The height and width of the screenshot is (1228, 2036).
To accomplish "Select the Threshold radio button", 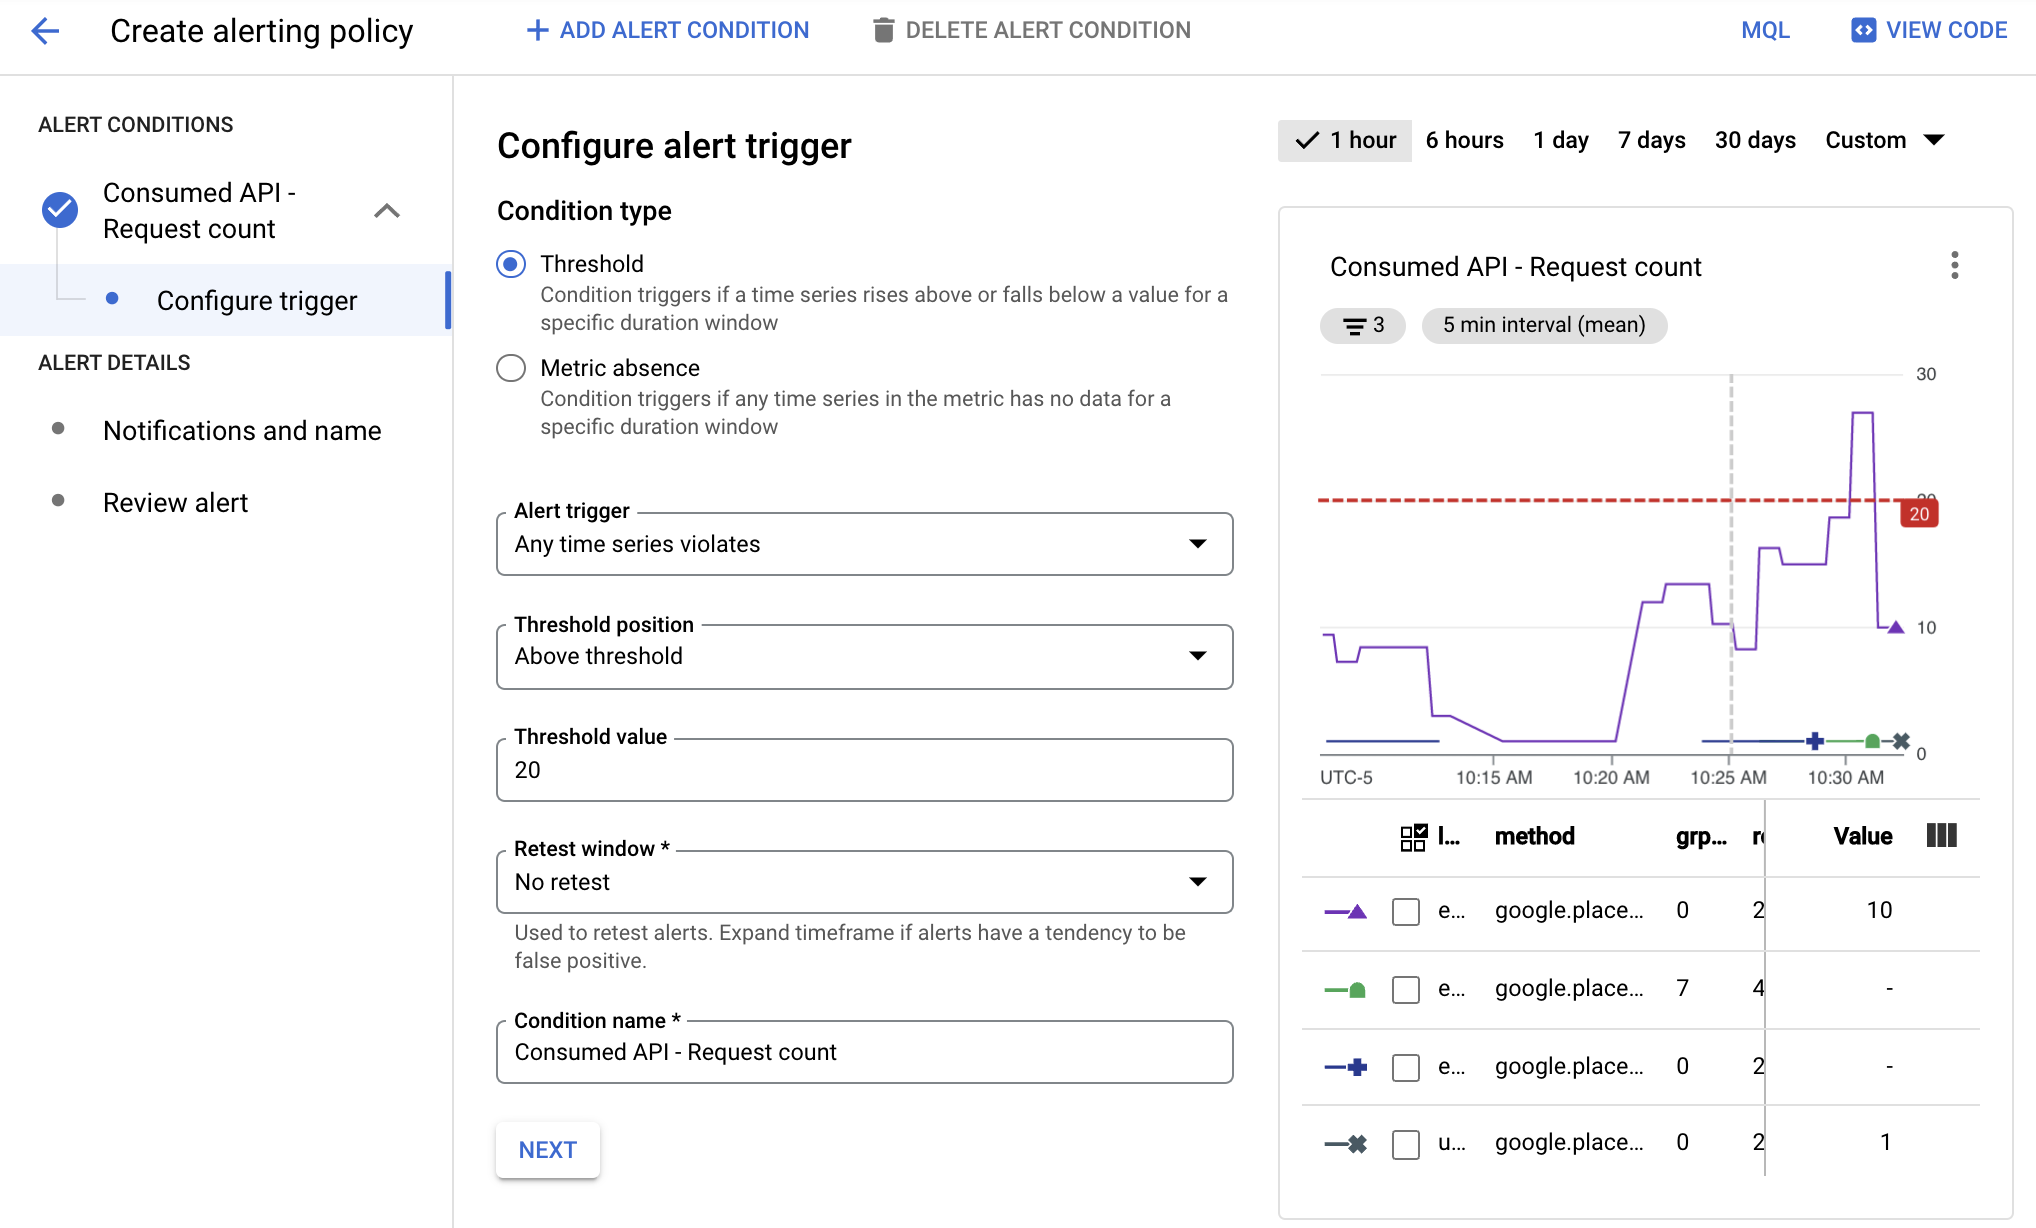I will [x=510, y=263].
